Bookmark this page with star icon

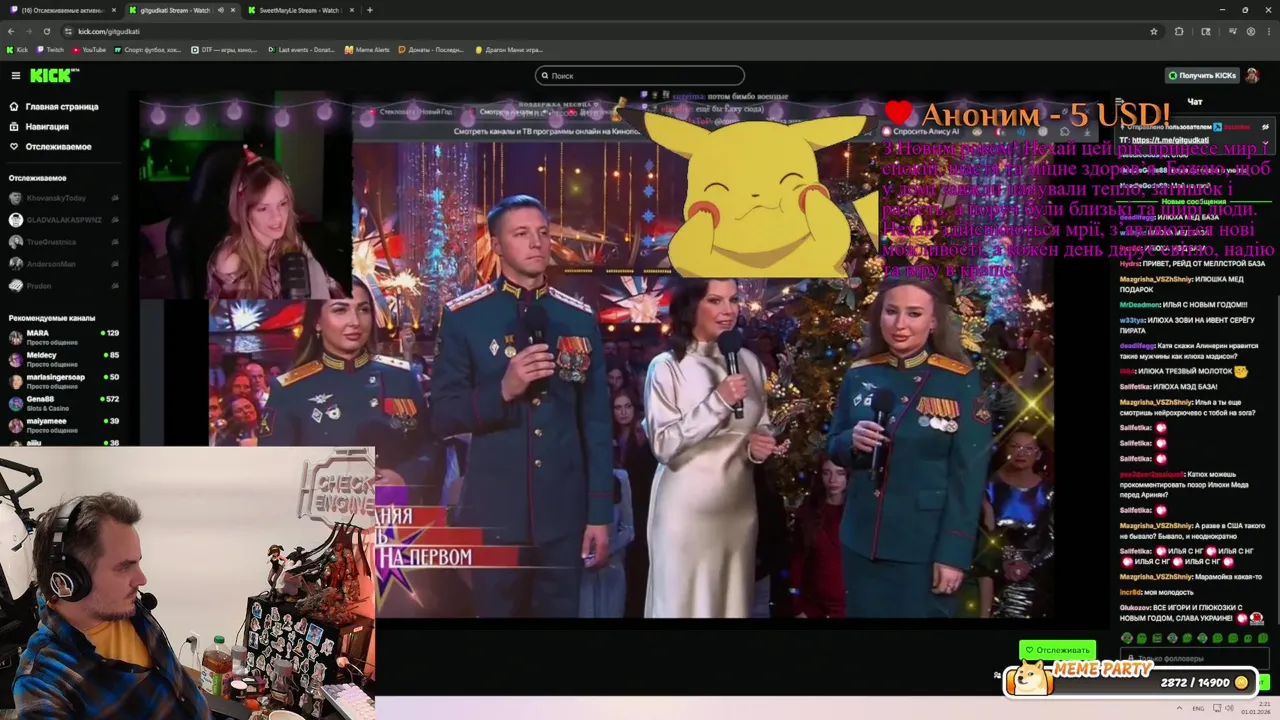point(1153,31)
